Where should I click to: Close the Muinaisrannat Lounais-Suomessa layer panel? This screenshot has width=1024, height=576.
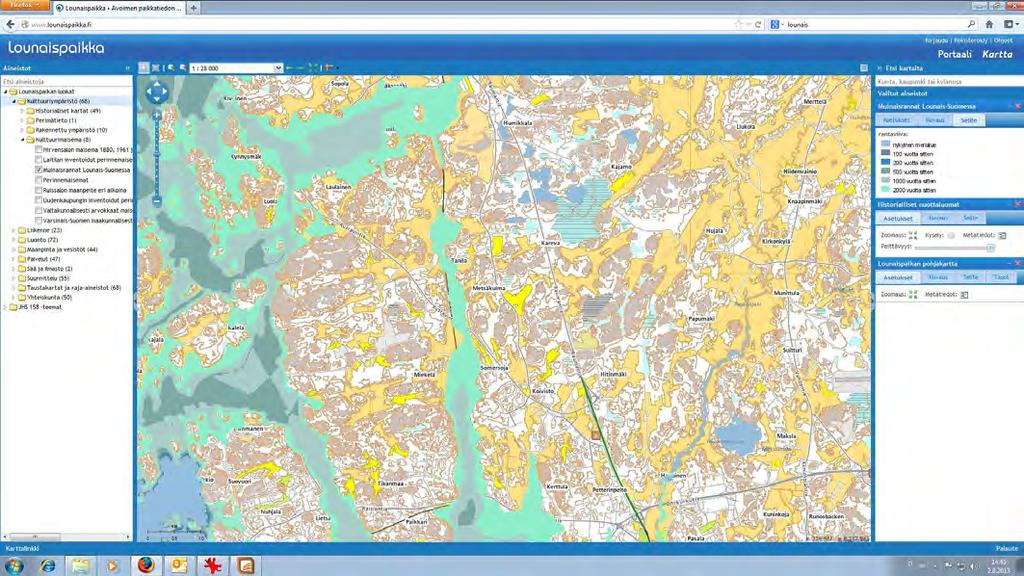click(x=1017, y=106)
